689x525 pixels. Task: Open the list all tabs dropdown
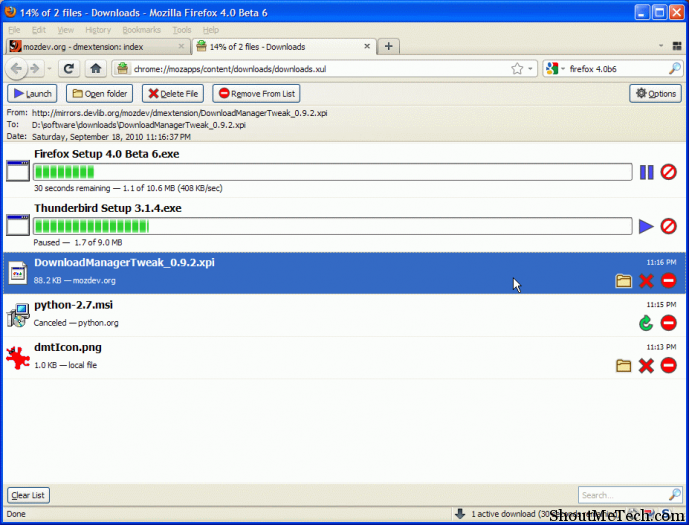[x=661, y=46]
